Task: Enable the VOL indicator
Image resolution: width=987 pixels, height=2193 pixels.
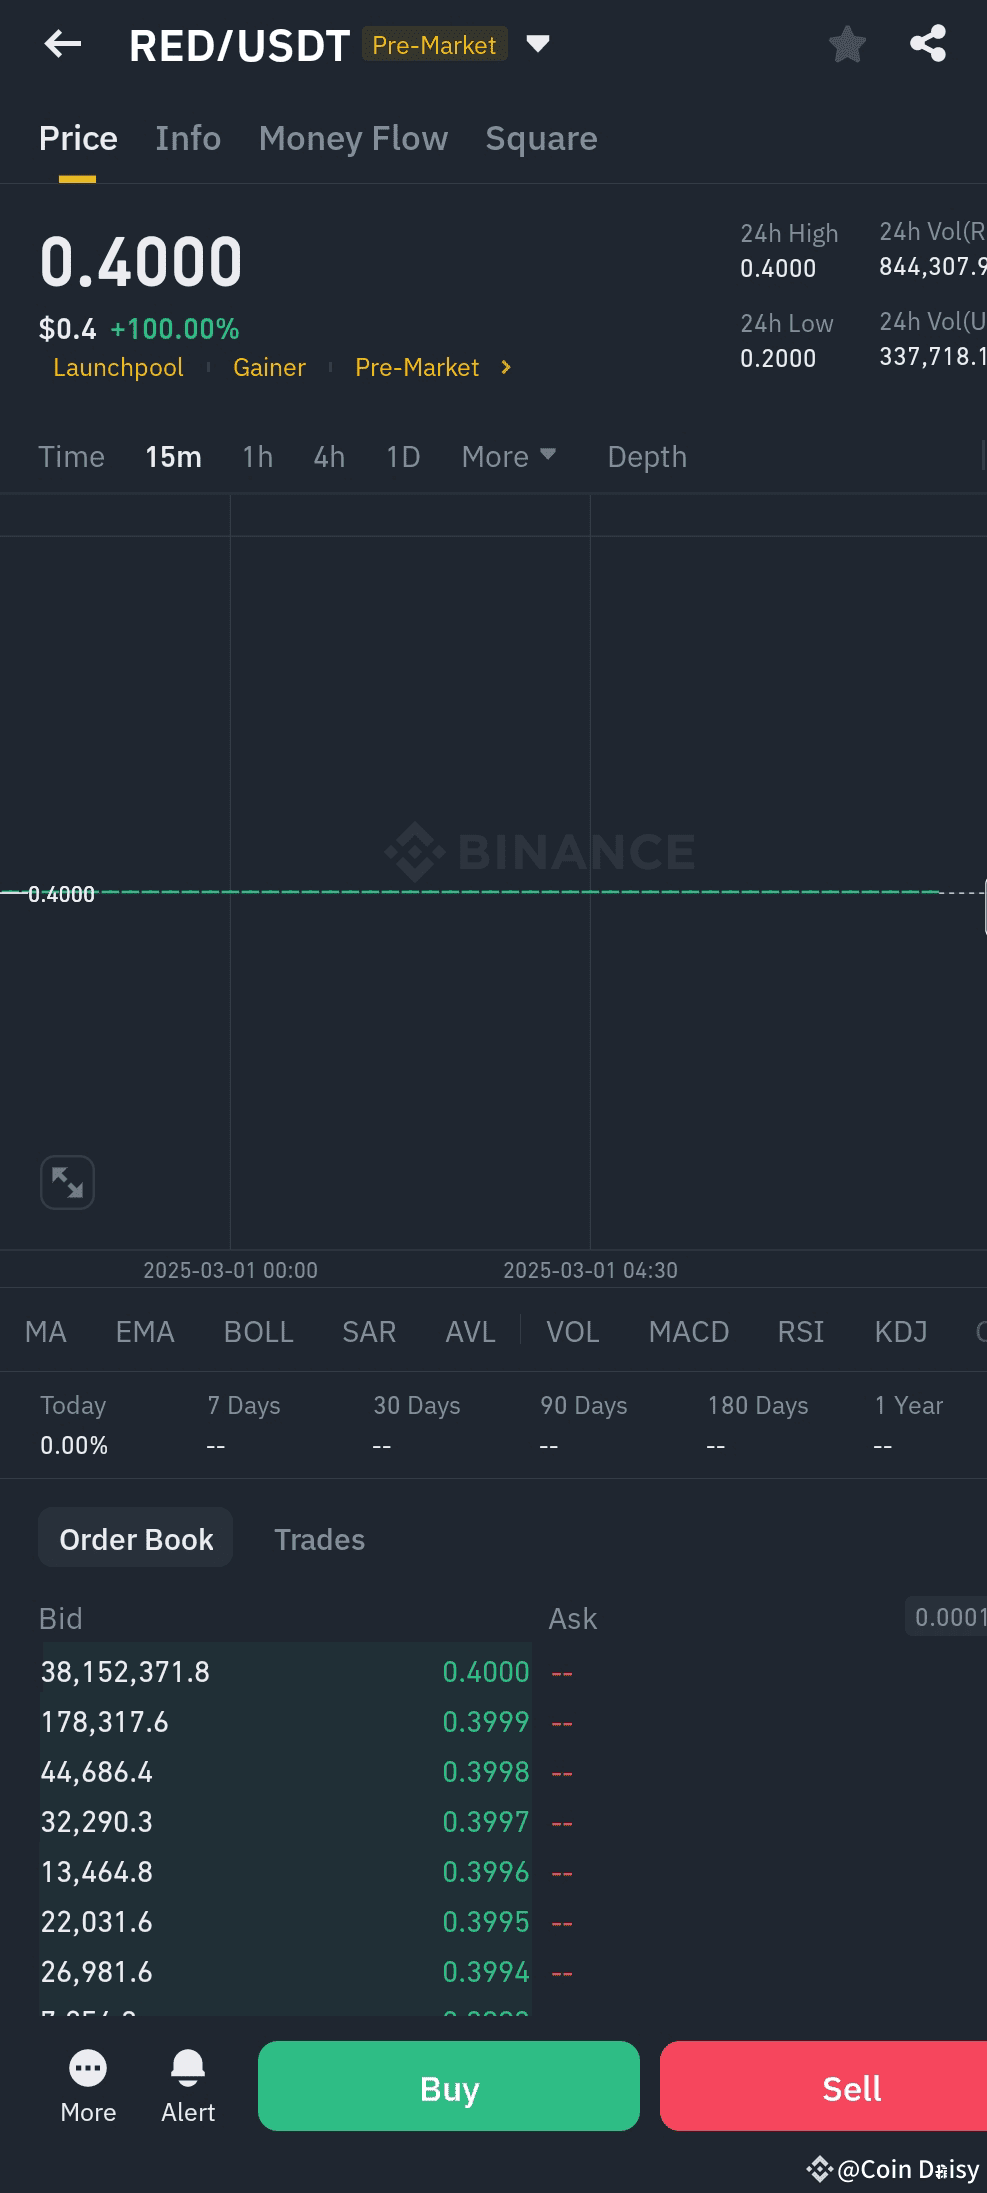Action: point(572,1331)
